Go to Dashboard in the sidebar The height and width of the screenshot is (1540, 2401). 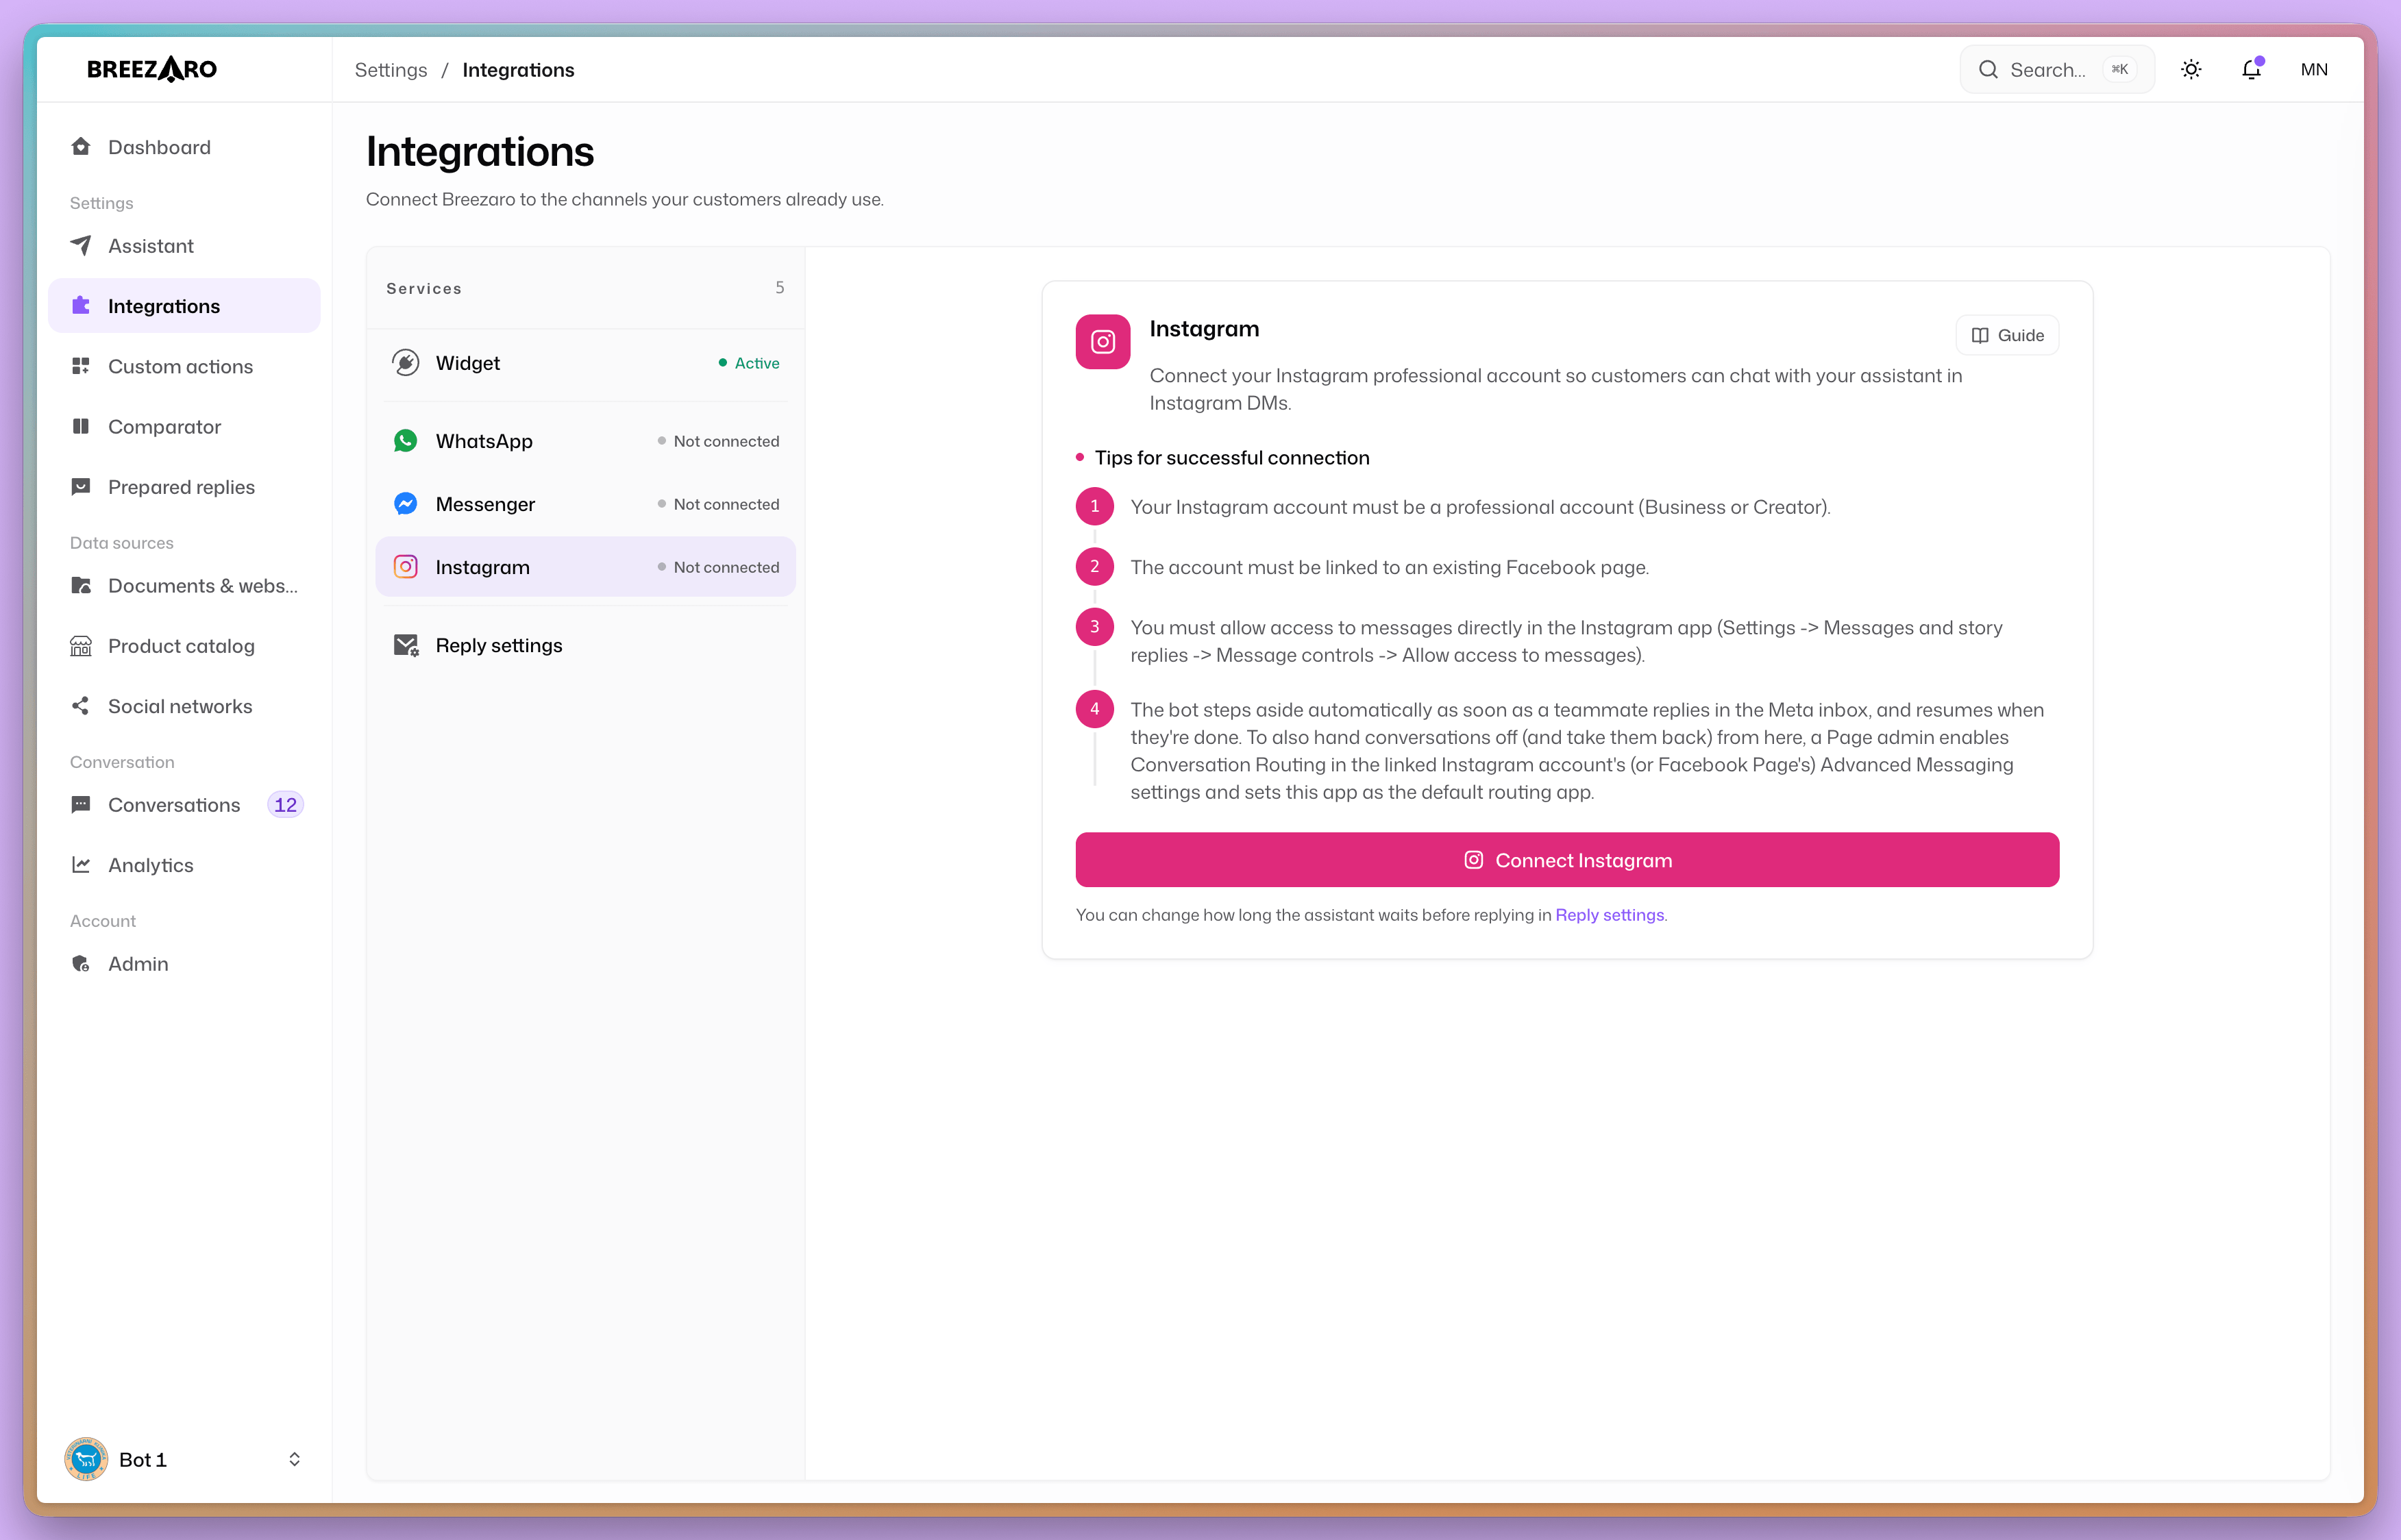tap(184, 147)
